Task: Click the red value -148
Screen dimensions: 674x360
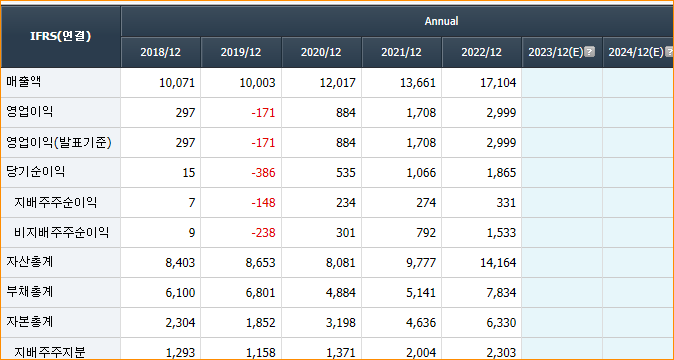Action: click(x=263, y=203)
